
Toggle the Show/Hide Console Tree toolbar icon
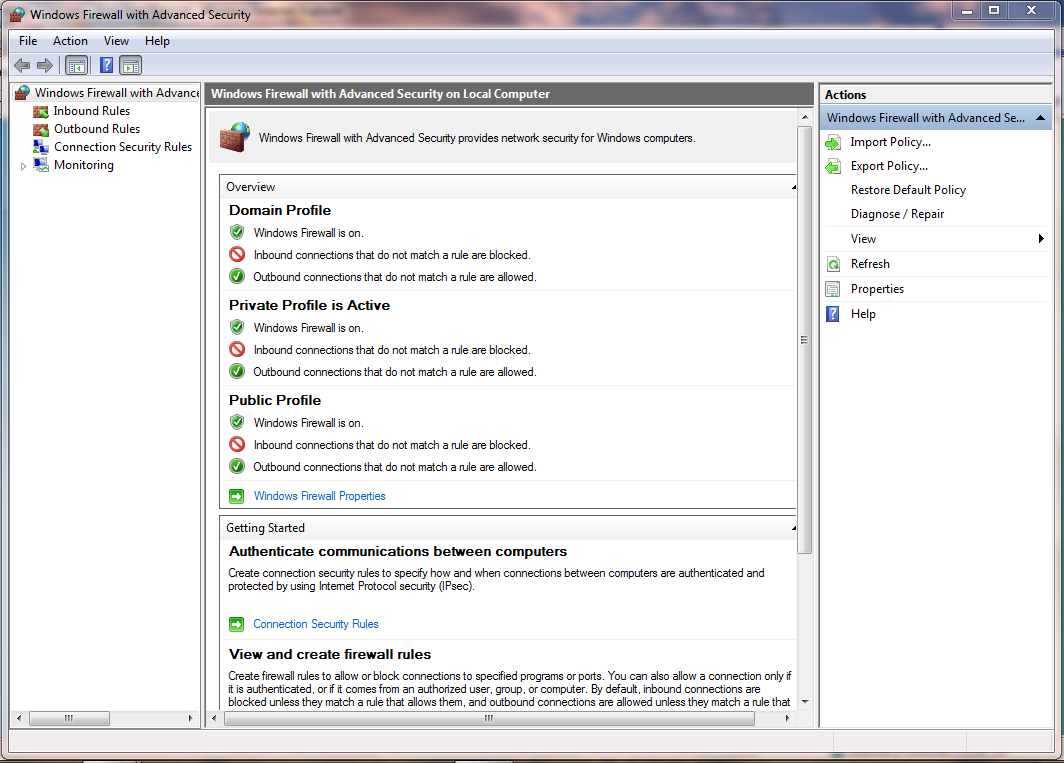coord(77,66)
